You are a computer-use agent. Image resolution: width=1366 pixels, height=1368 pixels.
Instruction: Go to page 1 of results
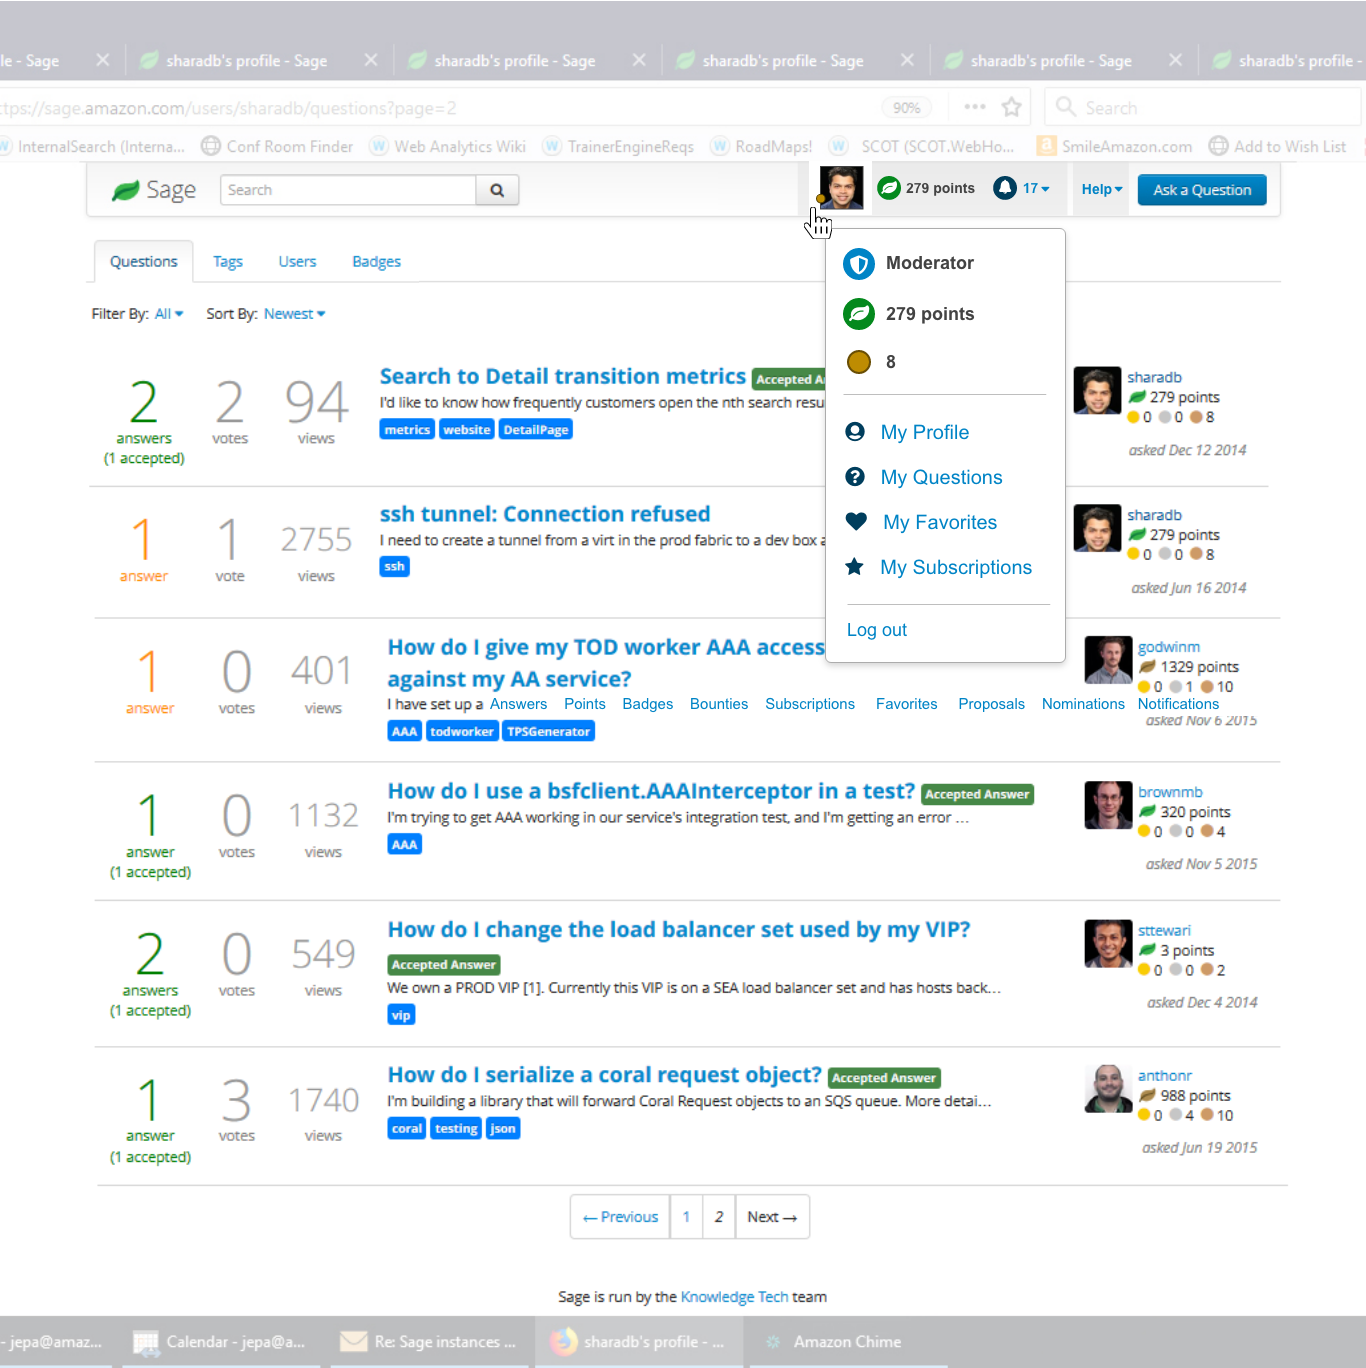686,1217
